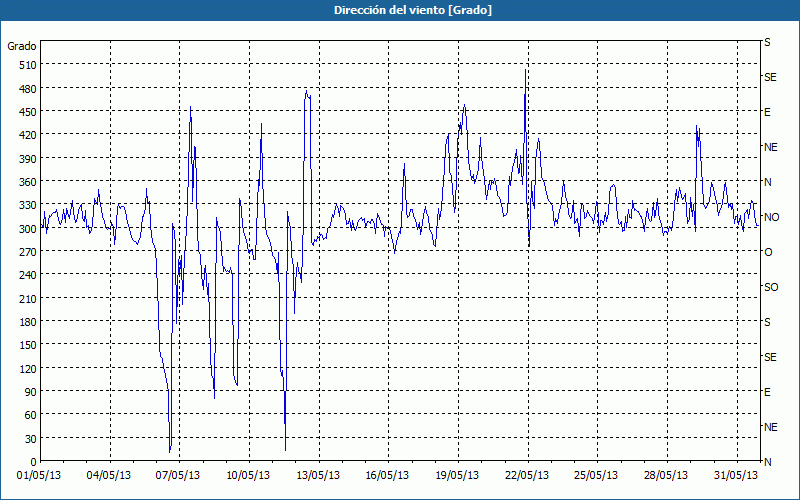Select the 13/05/13 date on the time axis
800x500 pixels.
[318, 476]
